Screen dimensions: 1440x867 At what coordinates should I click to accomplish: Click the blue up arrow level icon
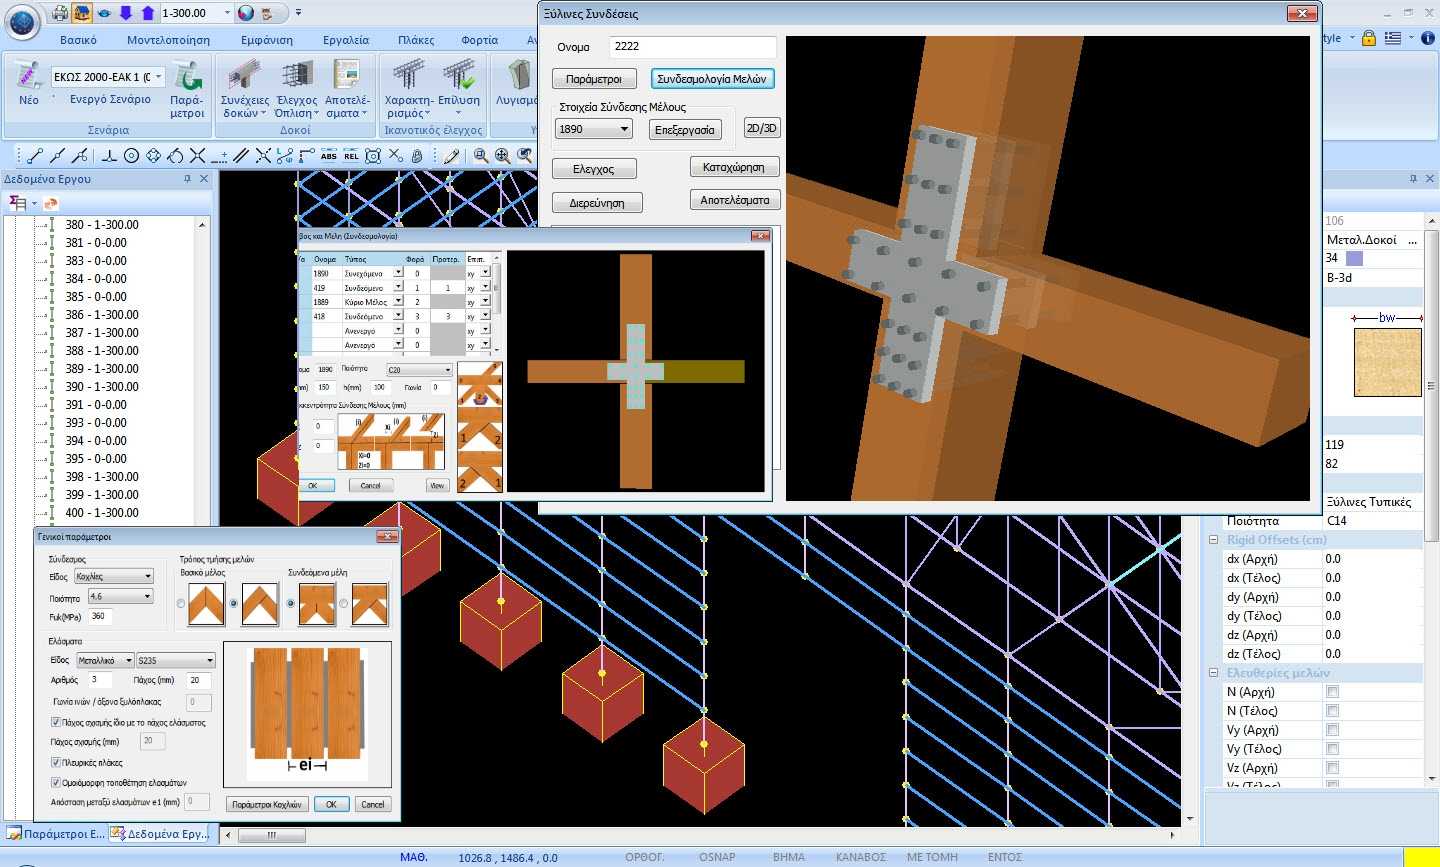pos(147,13)
